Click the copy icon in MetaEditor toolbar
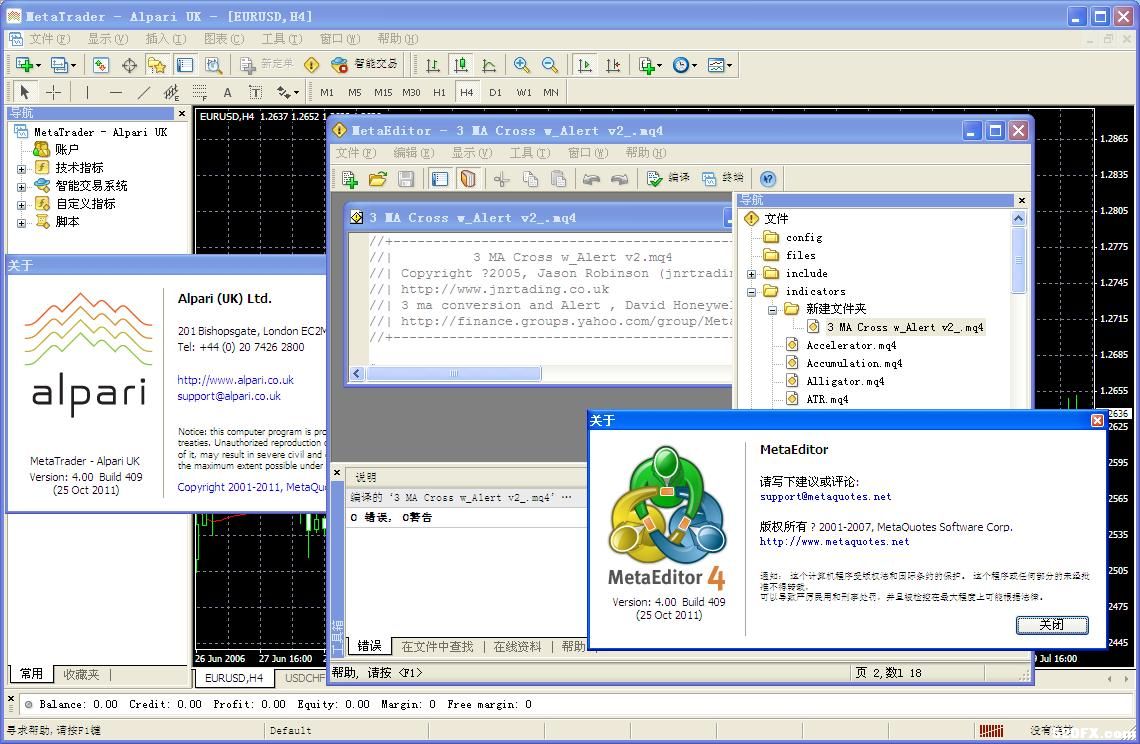Viewport: 1140px width, 744px height. [x=530, y=179]
